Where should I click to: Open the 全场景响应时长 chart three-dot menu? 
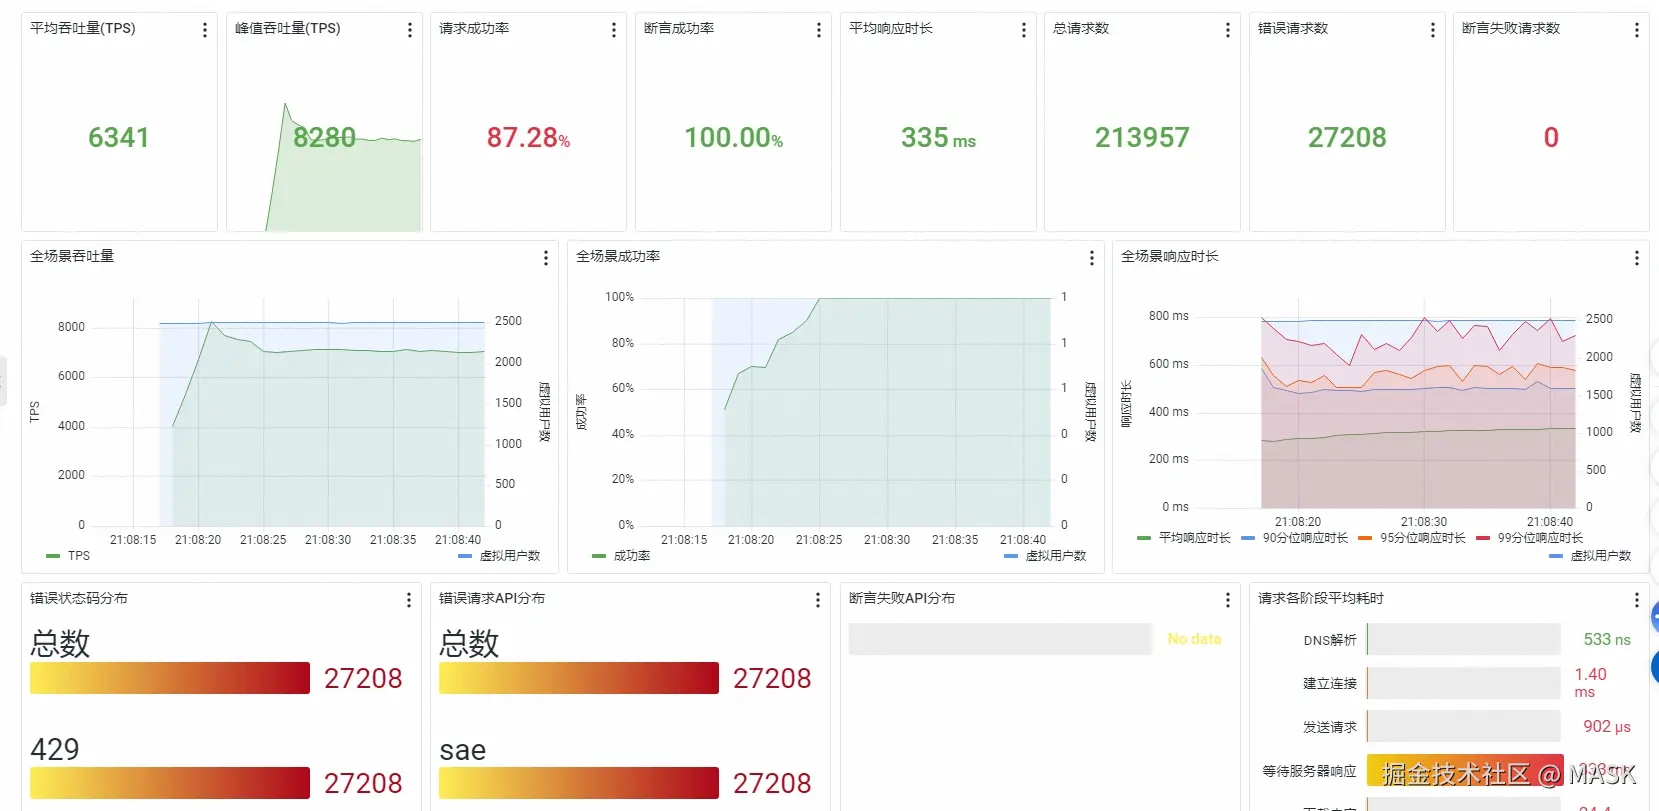click(x=1637, y=258)
